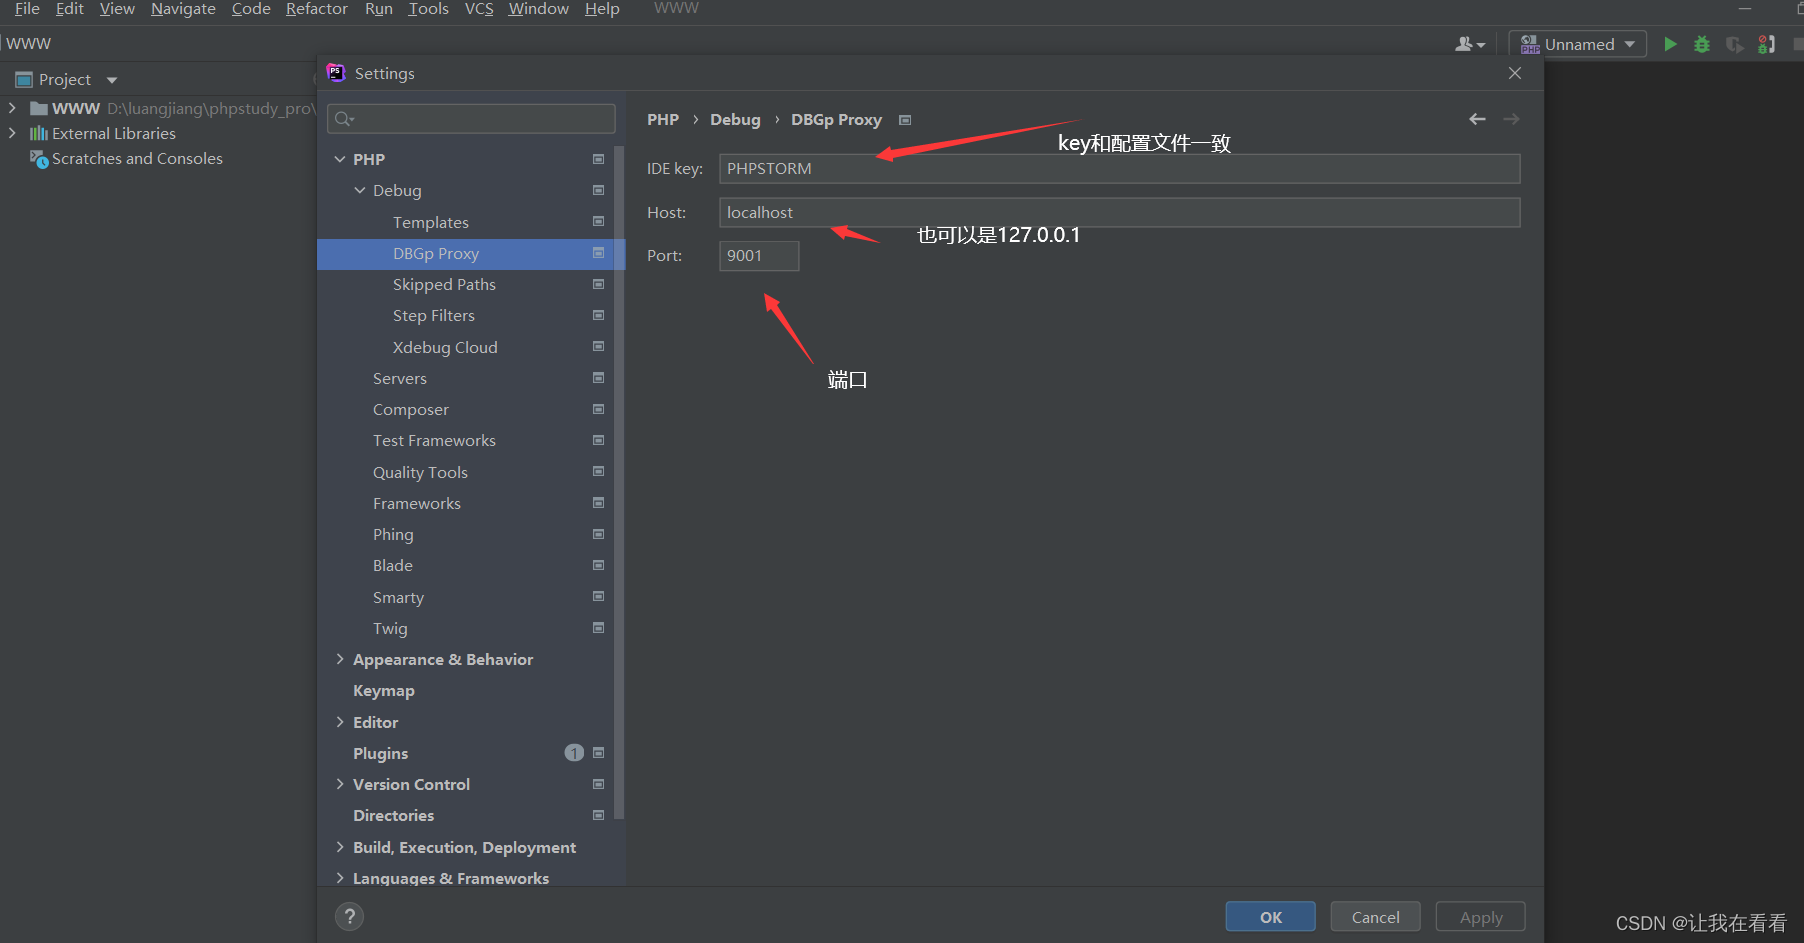Click the Settings search magnifier icon
The height and width of the screenshot is (943, 1804).
coord(344,119)
